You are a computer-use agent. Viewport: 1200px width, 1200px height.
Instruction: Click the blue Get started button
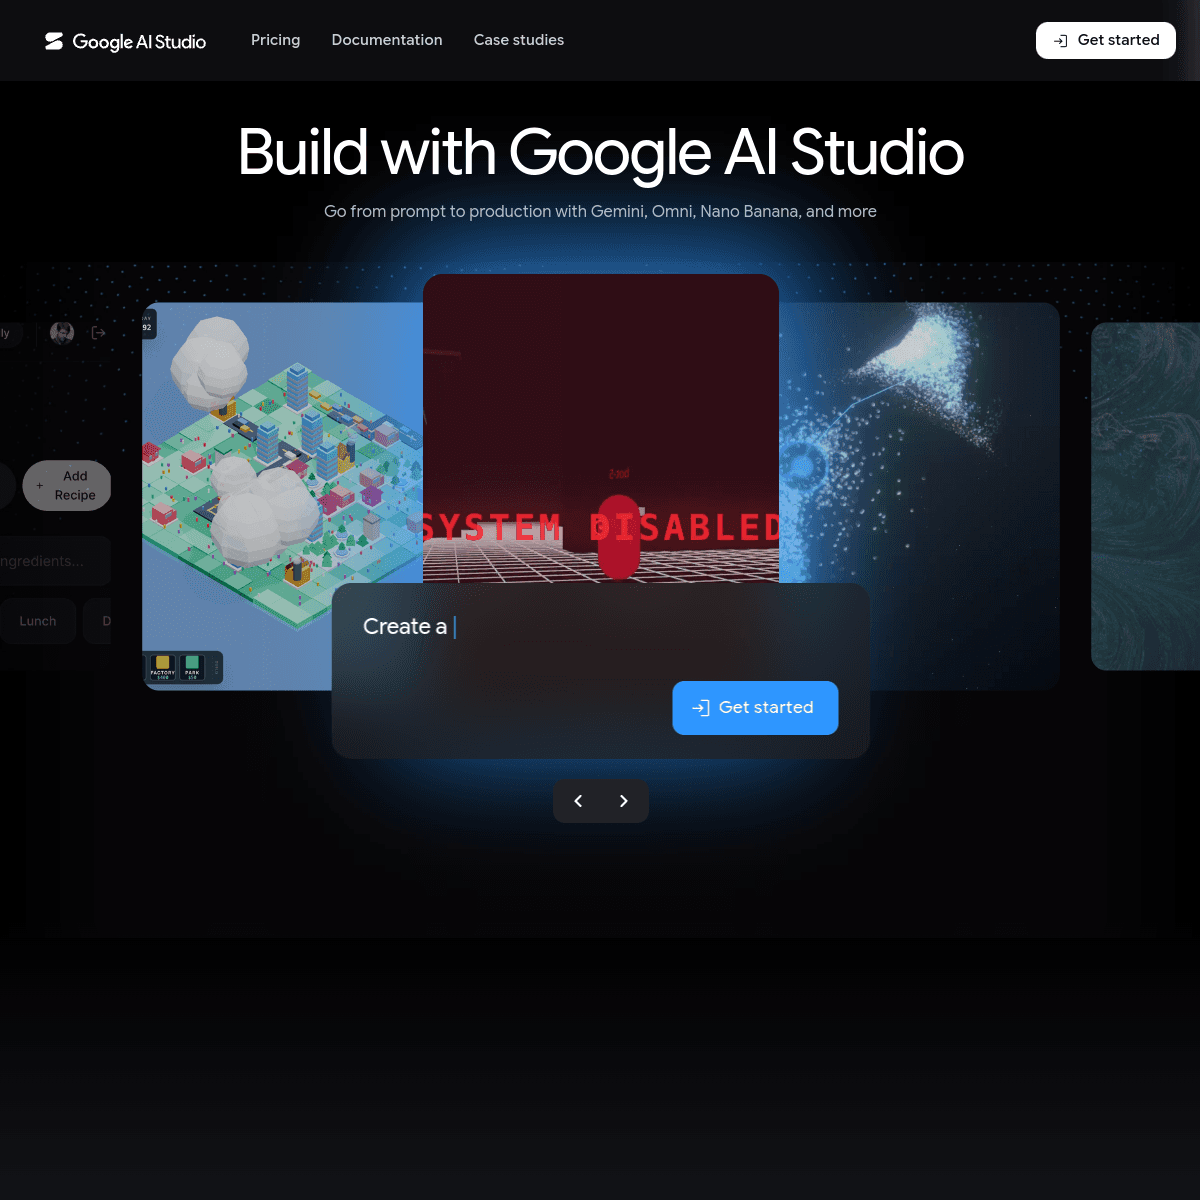755,708
